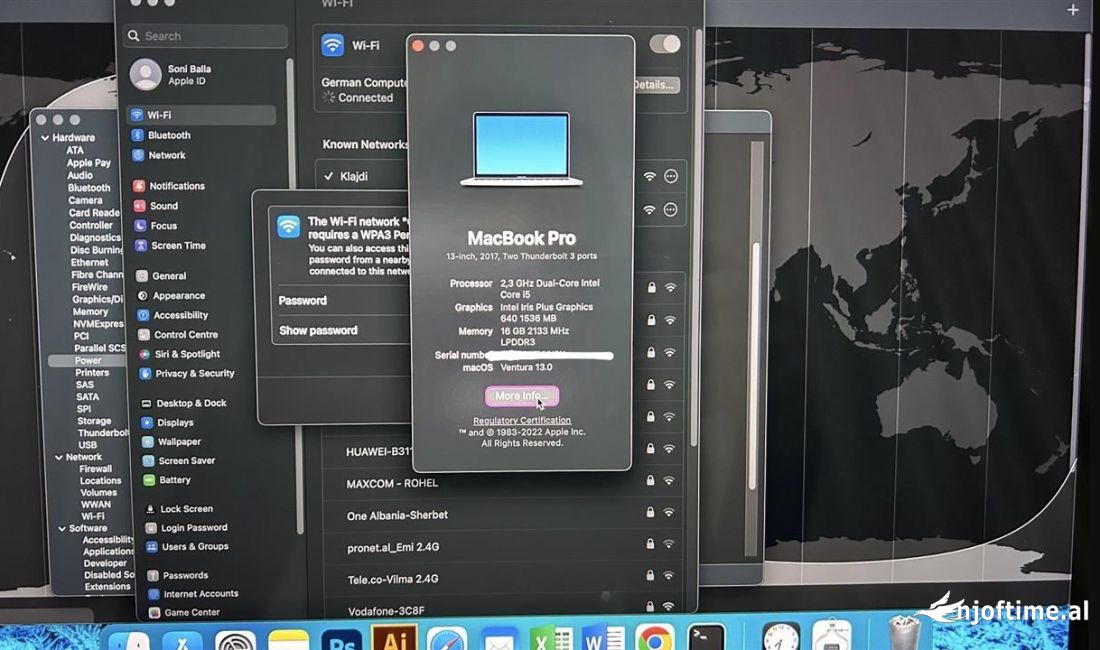Collapse the Network section in System Information
1100x650 pixels.
[59, 457]
